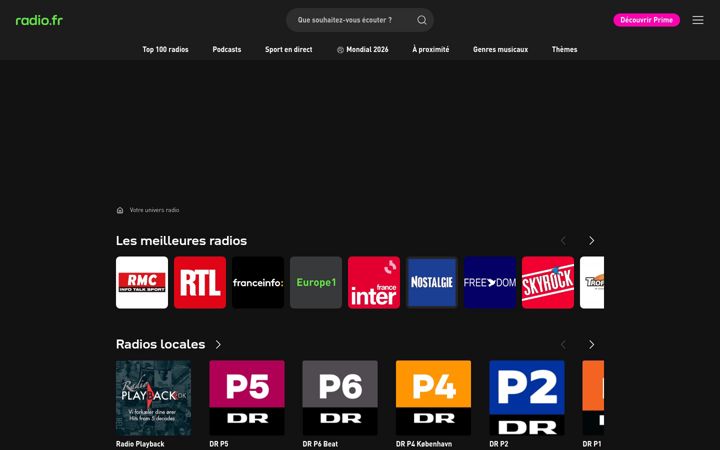Open the Genres musicaux menu item
Image resolution: width=720 pixels, height=450 pixels.
[501, 50]
